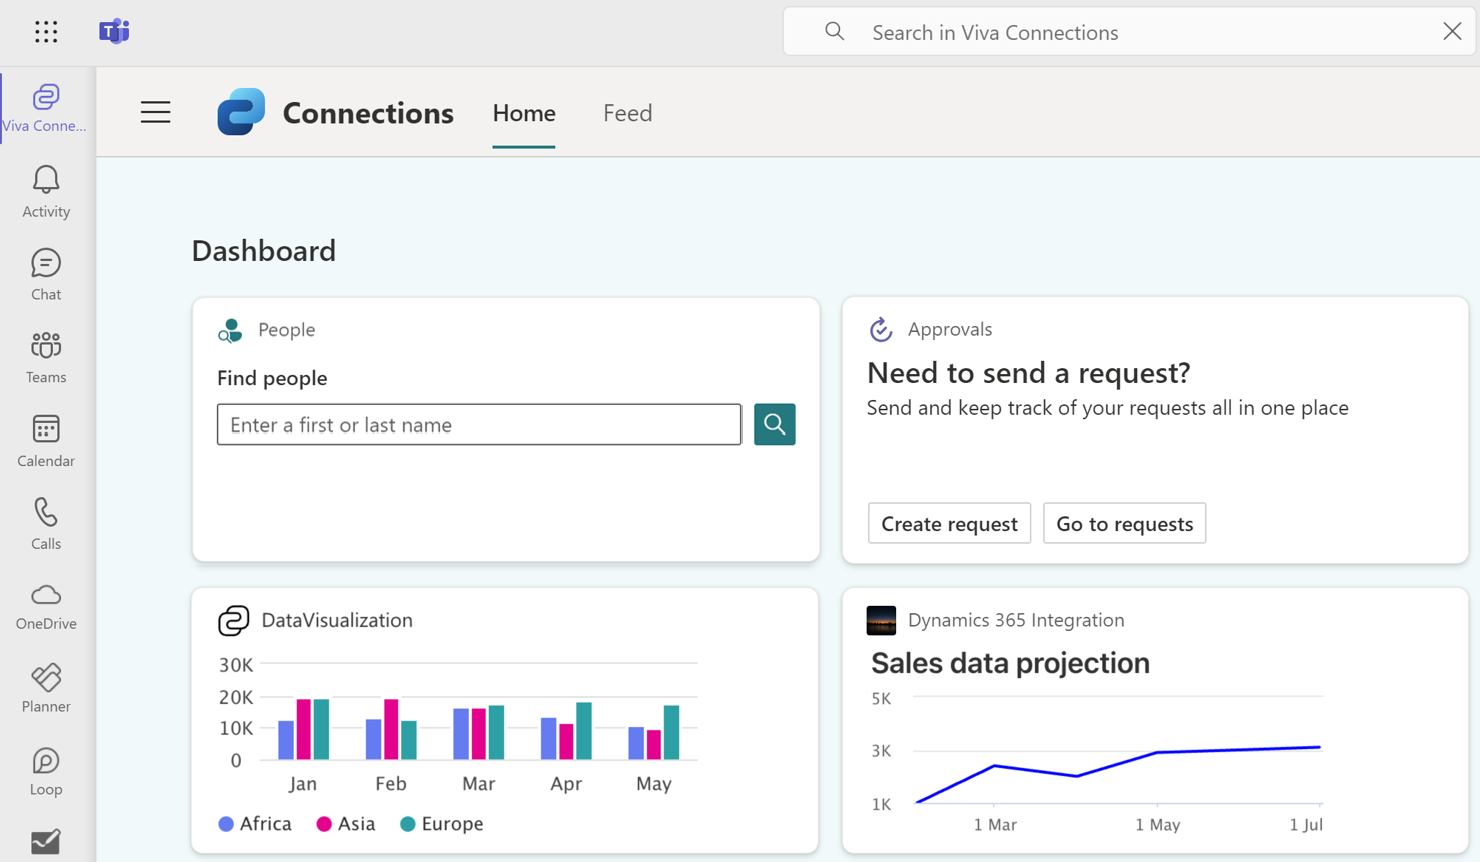Screen dimensions: 1480x862
Task: Click the Europe legend color dot
Action: tap(408, 824)
